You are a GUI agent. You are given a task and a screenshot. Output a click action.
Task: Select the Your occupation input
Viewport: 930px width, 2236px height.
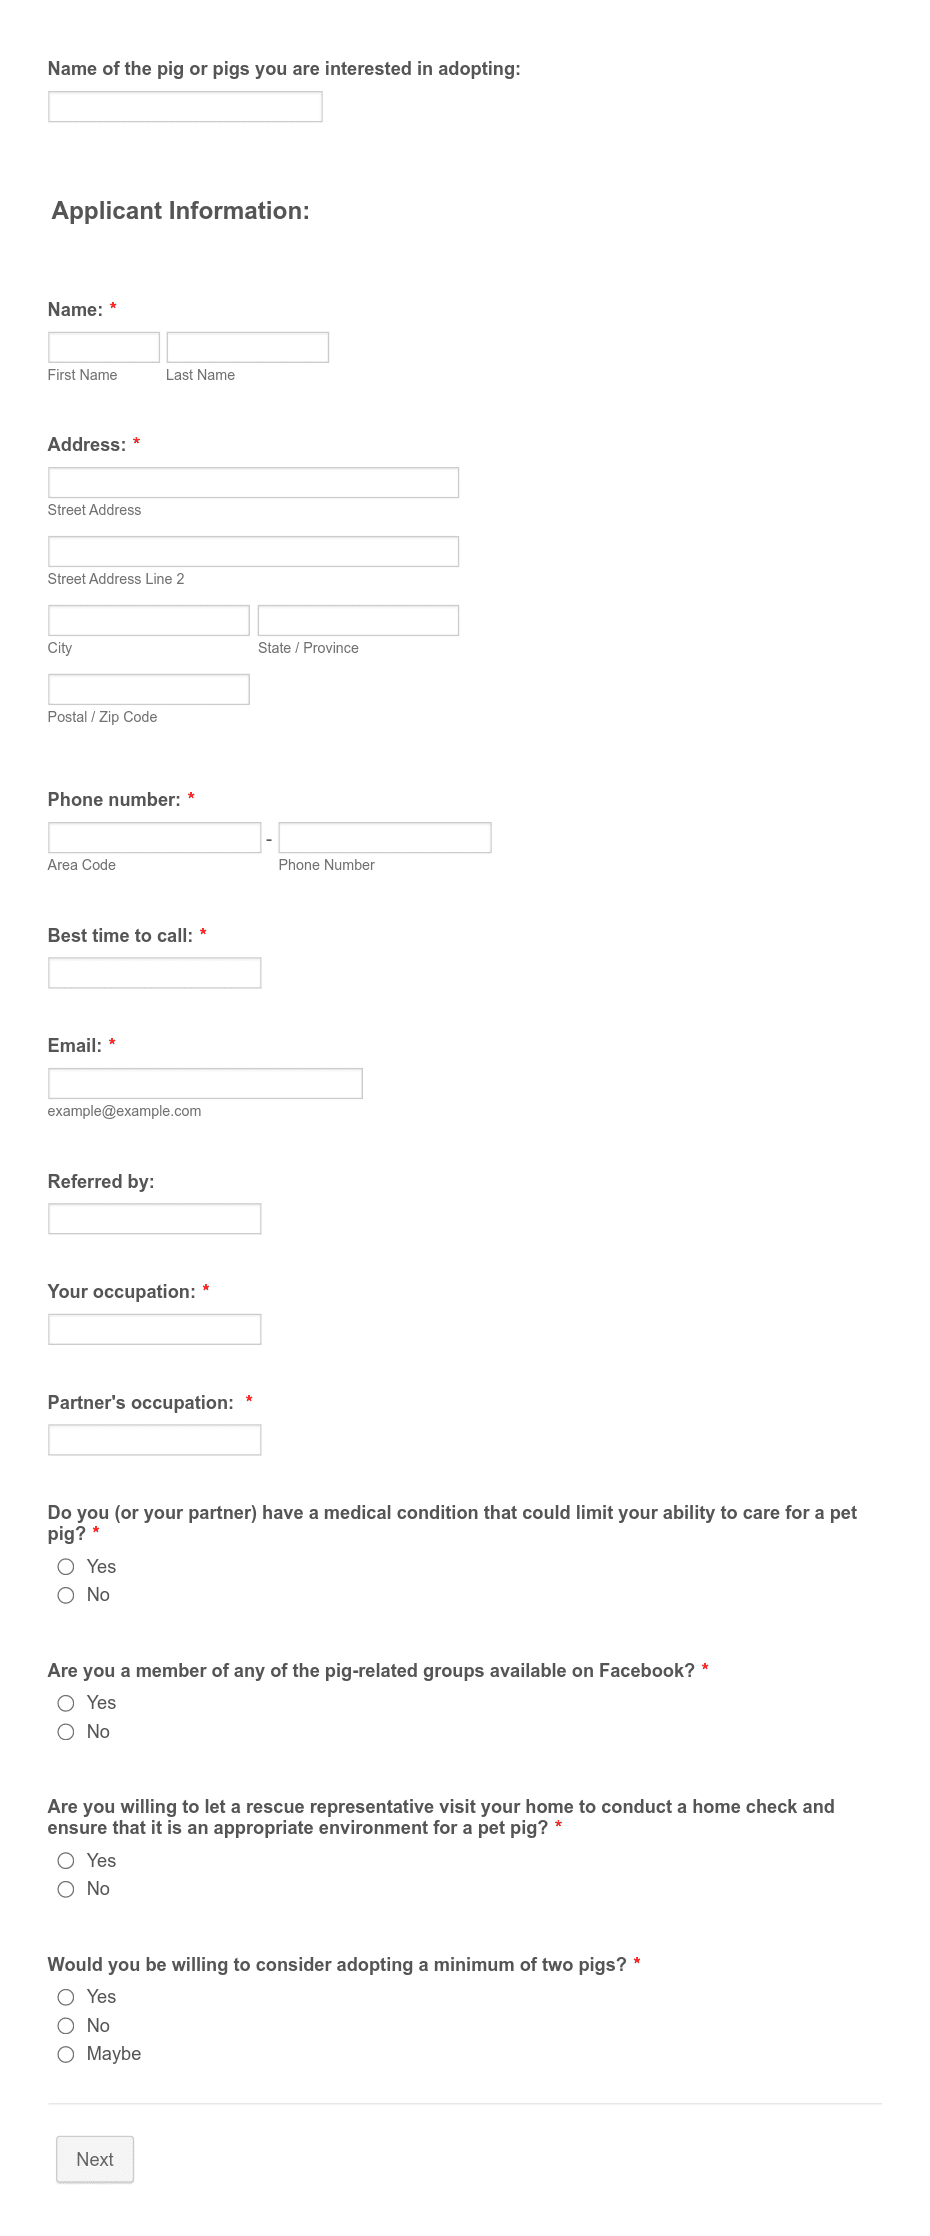tap(154, 1329)
